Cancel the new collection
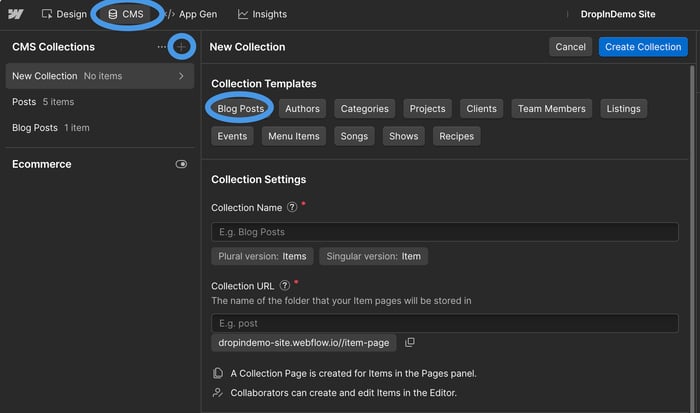 point(570,47)
